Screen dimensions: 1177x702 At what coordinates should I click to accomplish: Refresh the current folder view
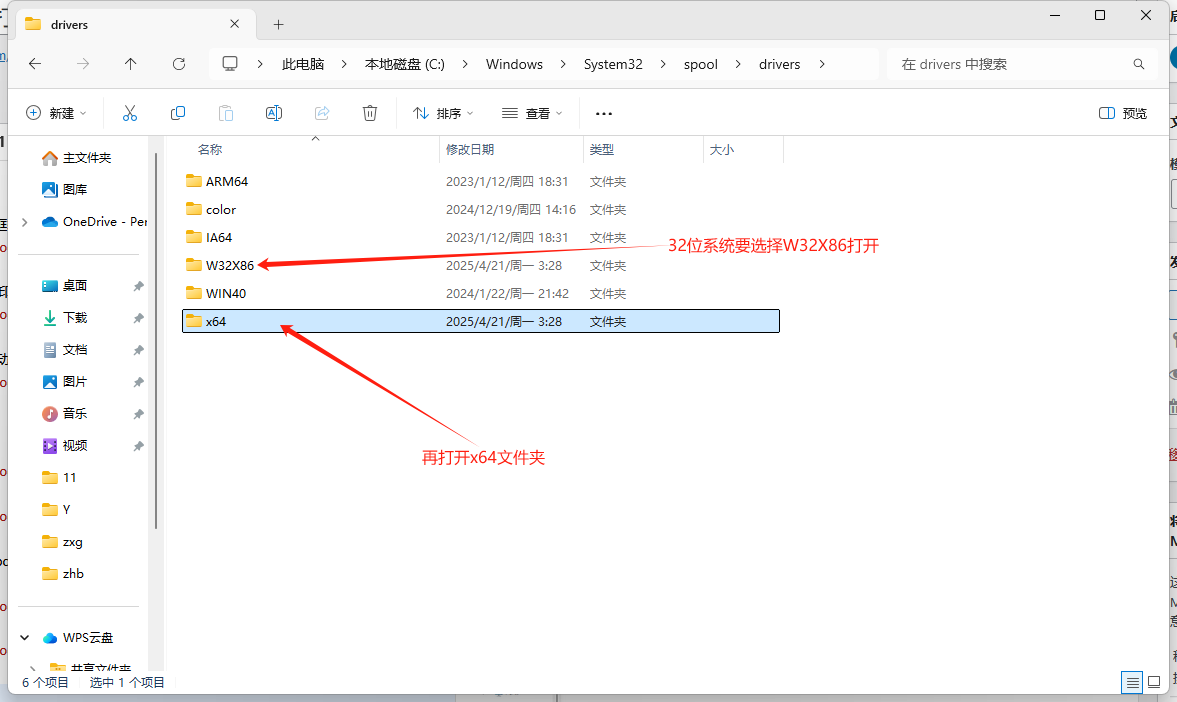click(x=179, y=64)
